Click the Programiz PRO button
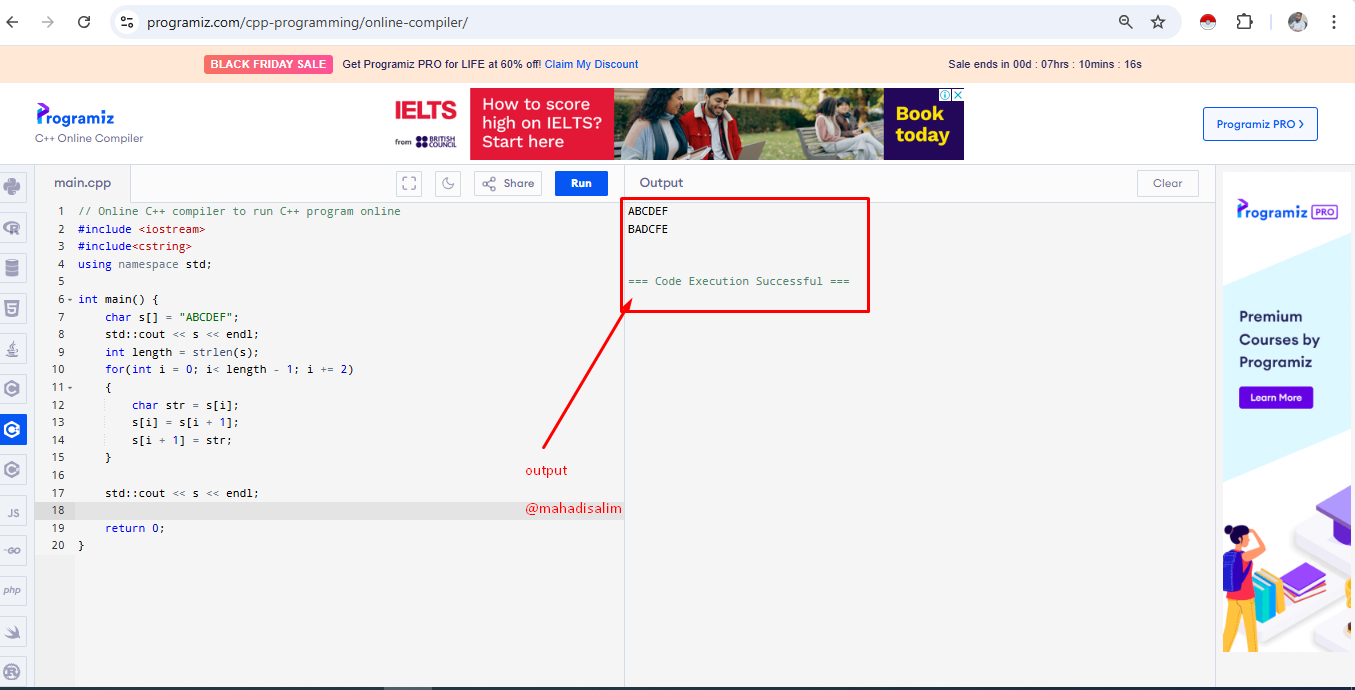Screen dimensions: 1355x690 1260,124
